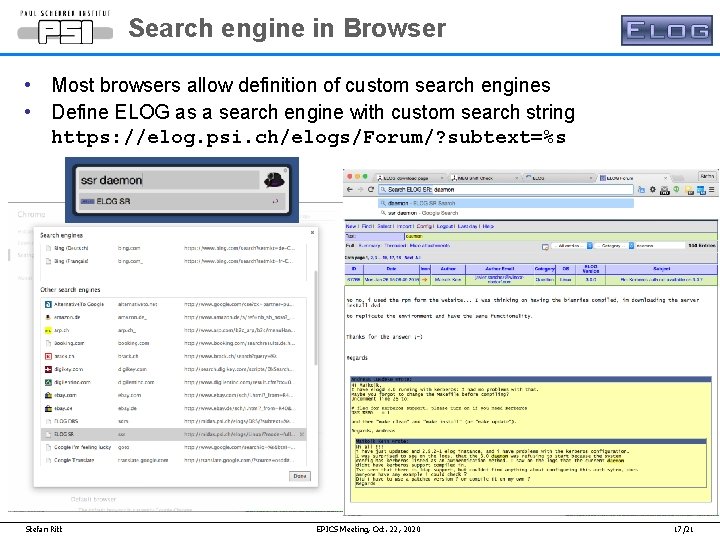Switch to the third 'ELOG' browser tab
720x540 pixels.
[x=558, y=178]
